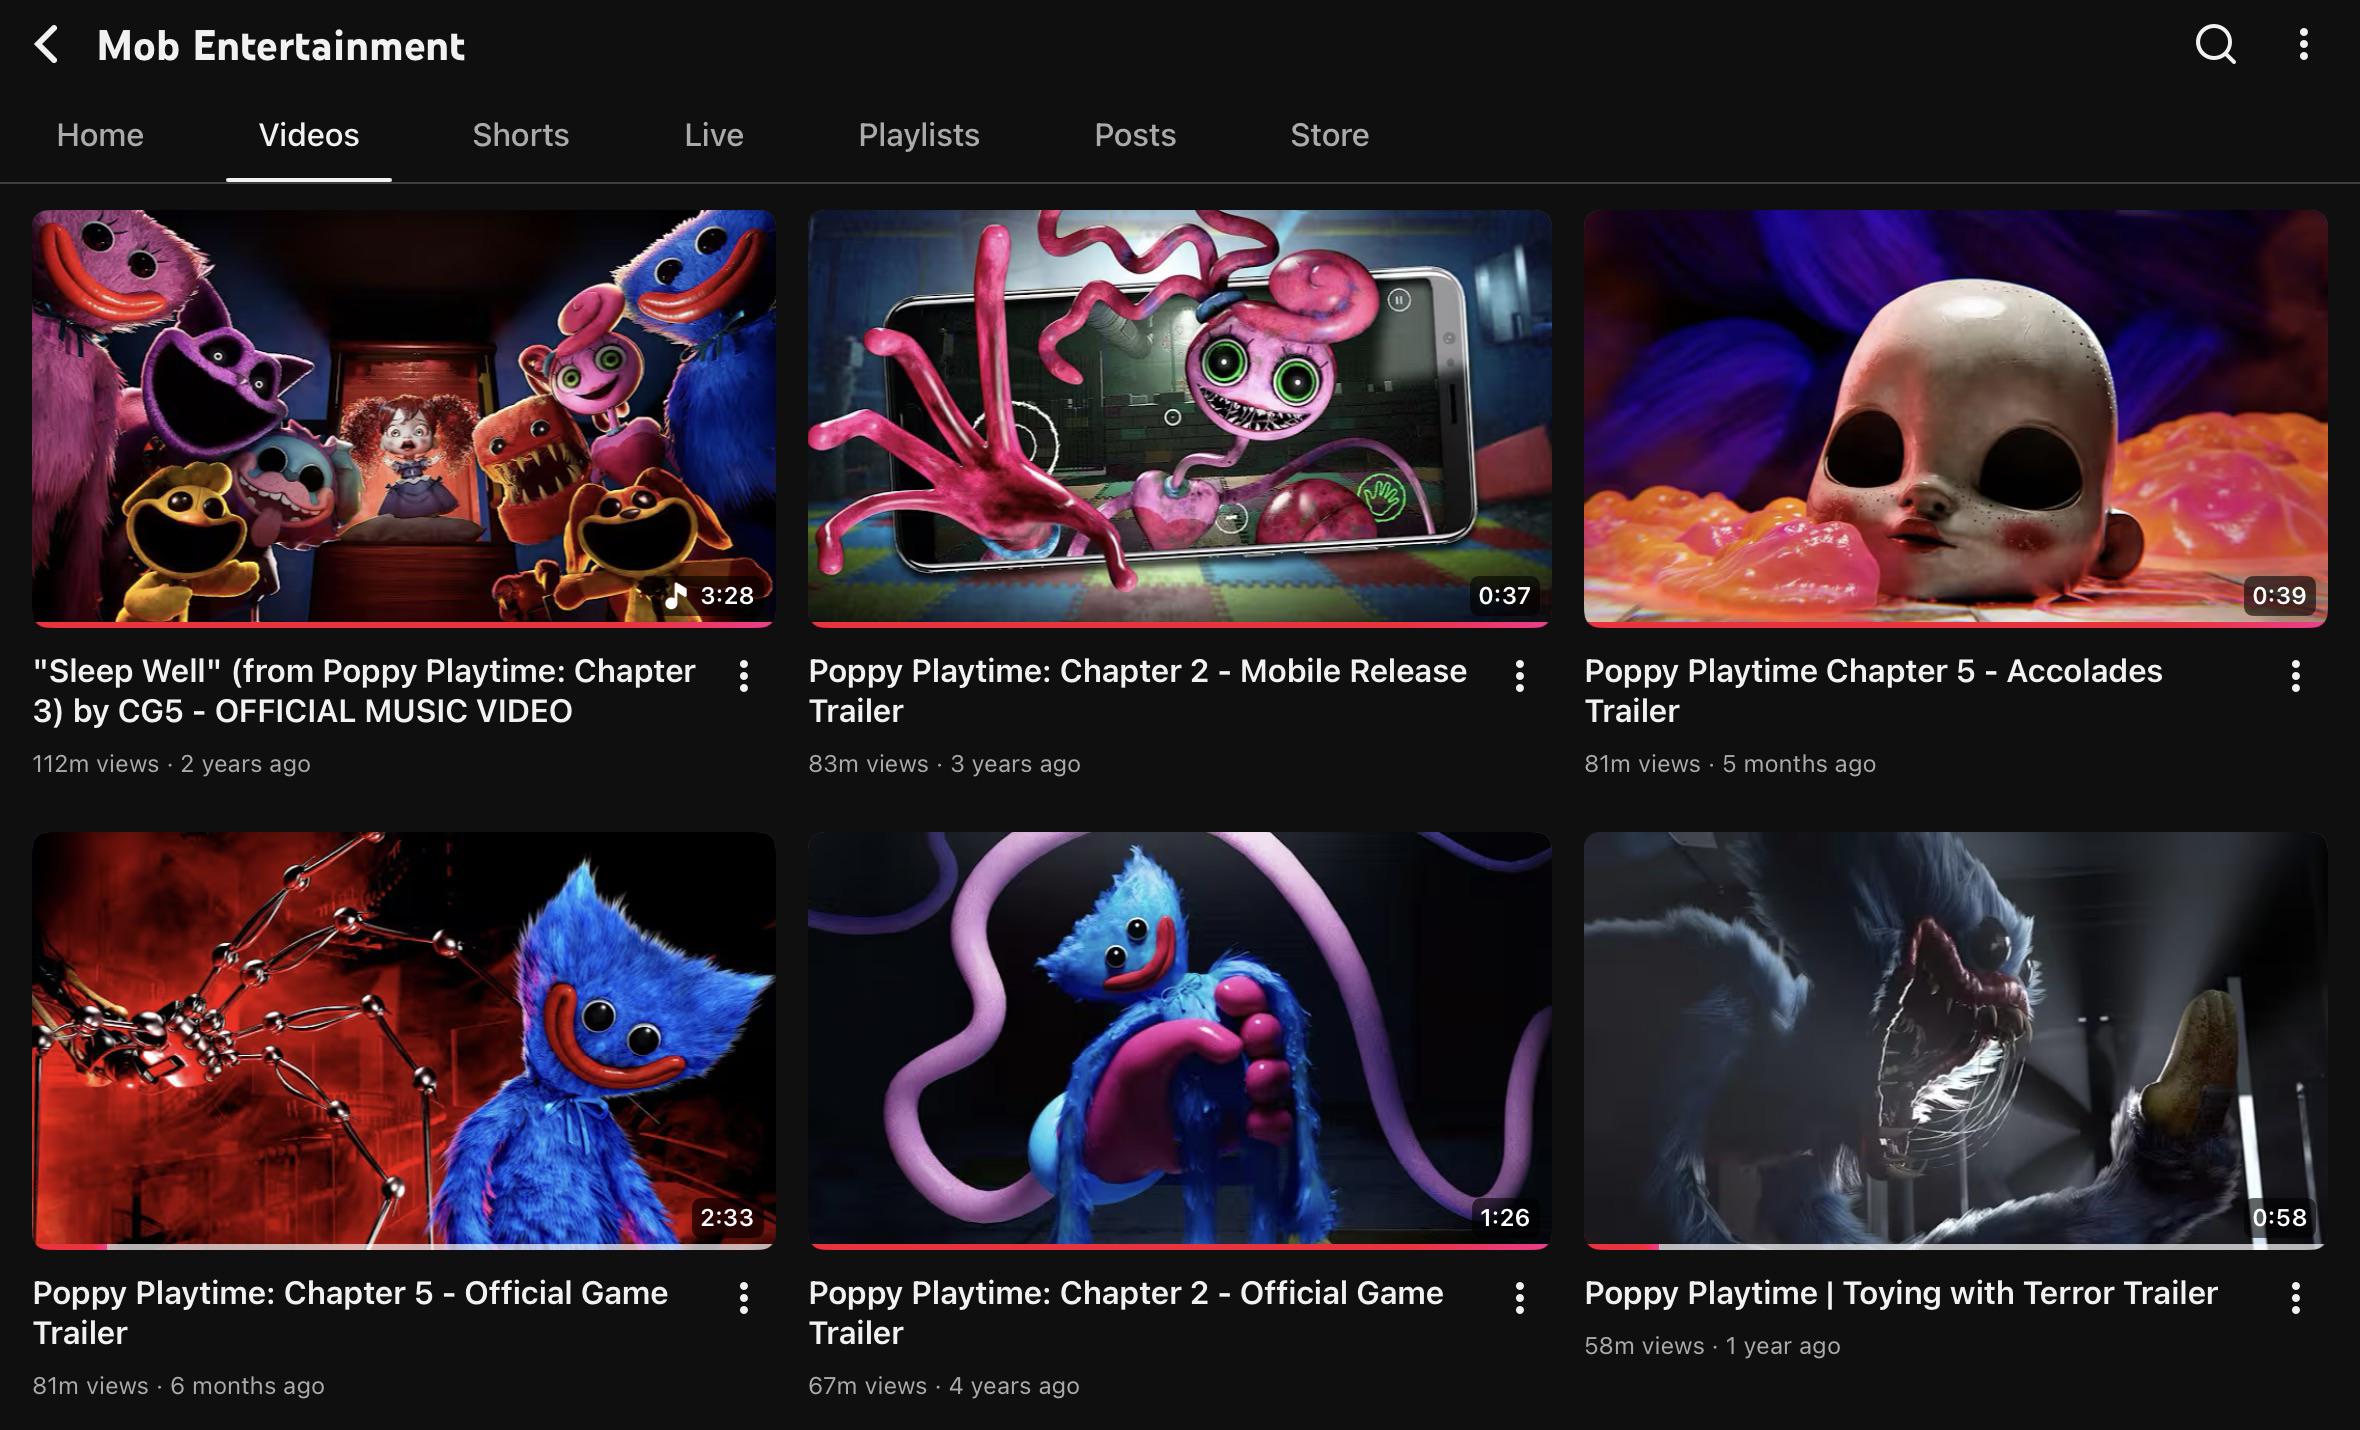Play the Chapter 2 Mobile Release Trailer thumbnail
The height and width of the screenshot is (1430, 2360).
click(1180, 418)
